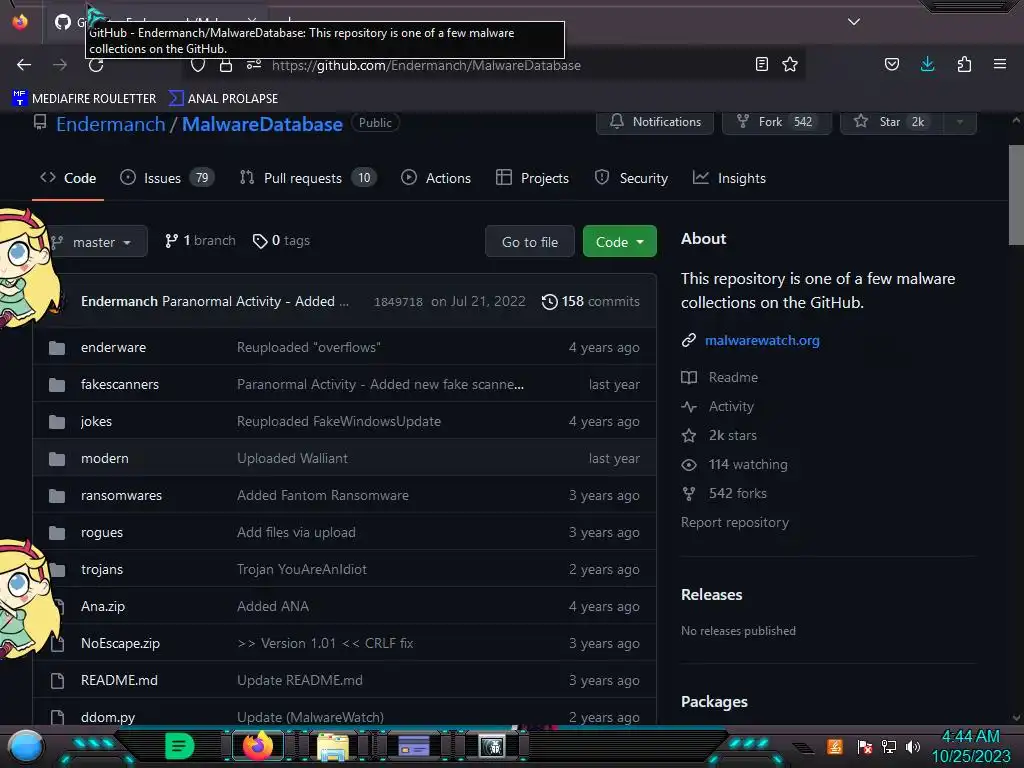The image size is (1024, 768).
Task: Click the ddom.py file icon
Action: coord(57,717)
